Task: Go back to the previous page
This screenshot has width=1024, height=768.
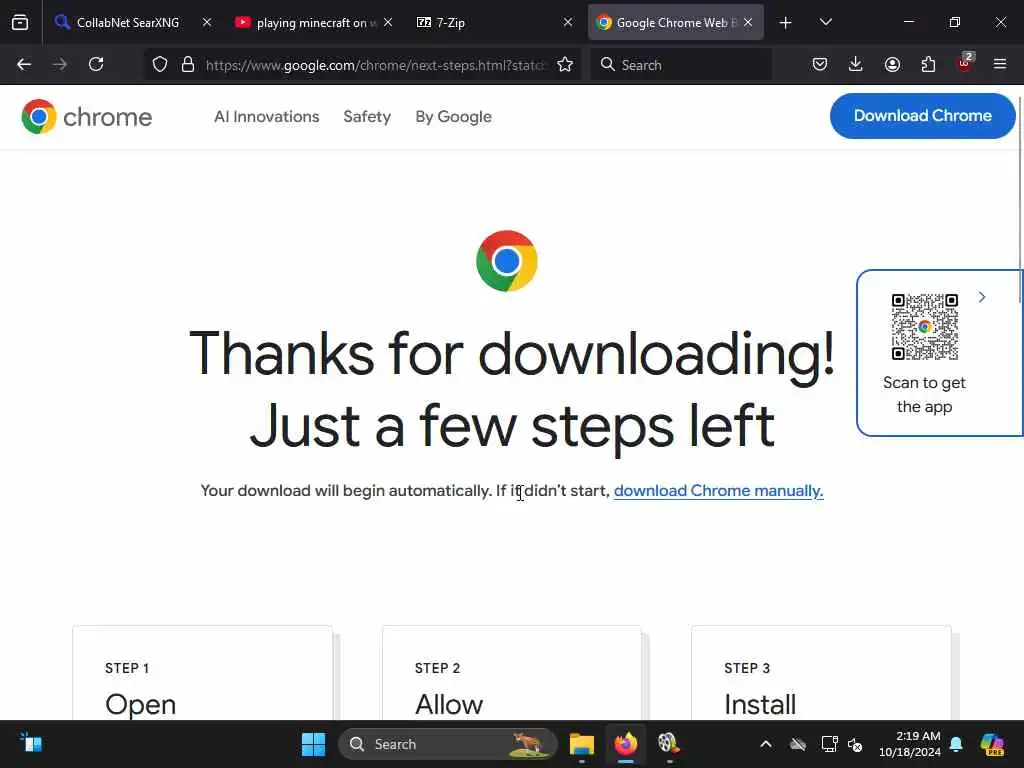Action: pyautogui.click(x=24, y=64)
